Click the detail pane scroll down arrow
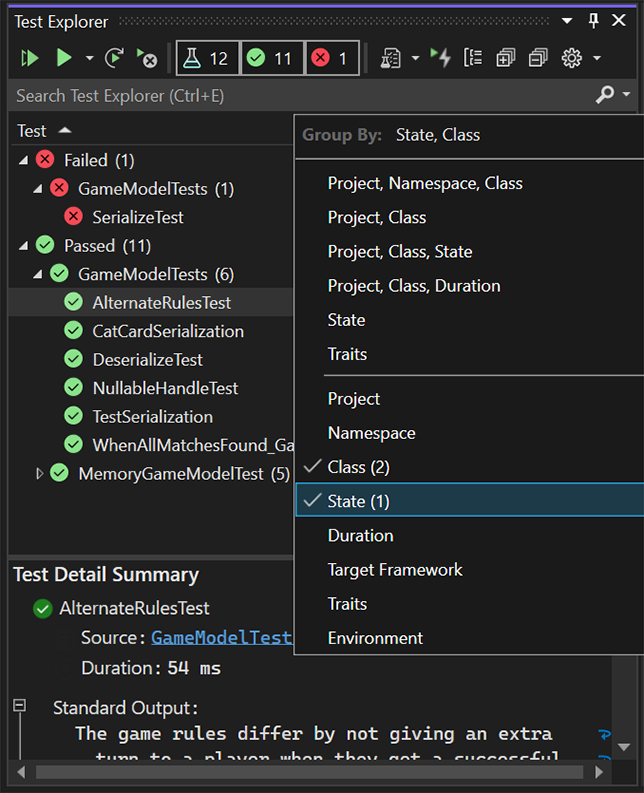This screenshot has height=793, width=644. coord(624,747)
